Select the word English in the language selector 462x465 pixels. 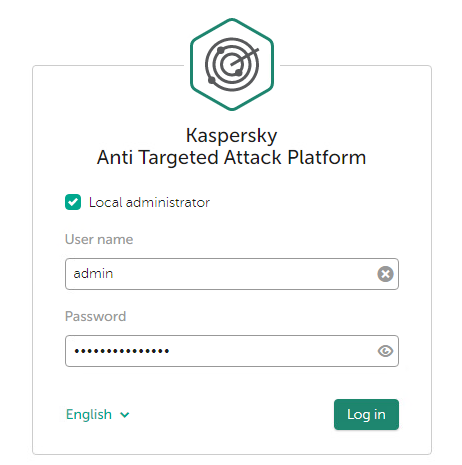(89, 415)
